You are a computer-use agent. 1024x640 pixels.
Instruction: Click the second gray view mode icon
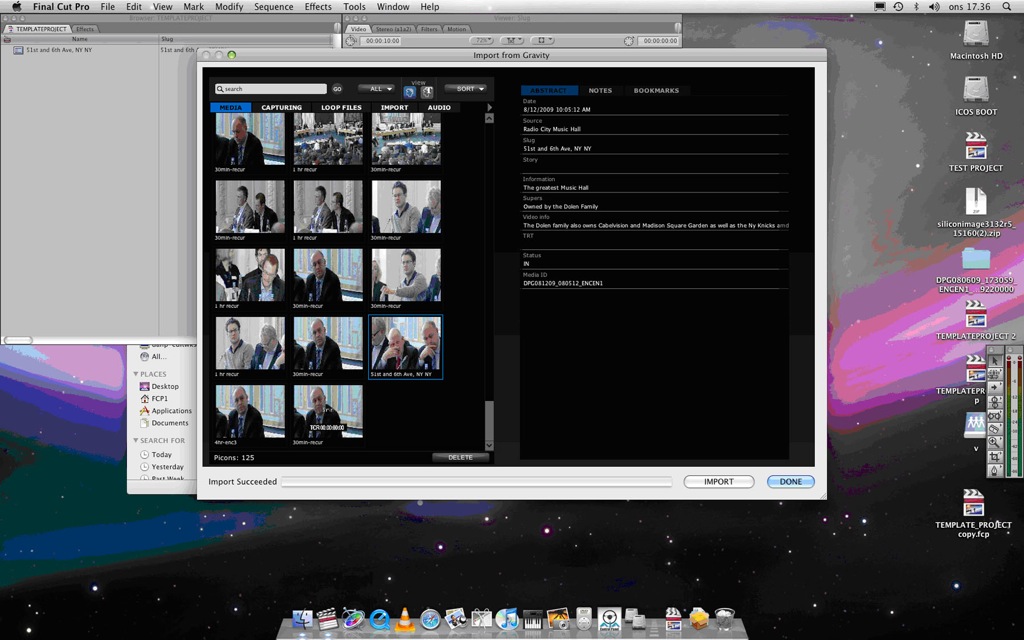coord(427,92)
